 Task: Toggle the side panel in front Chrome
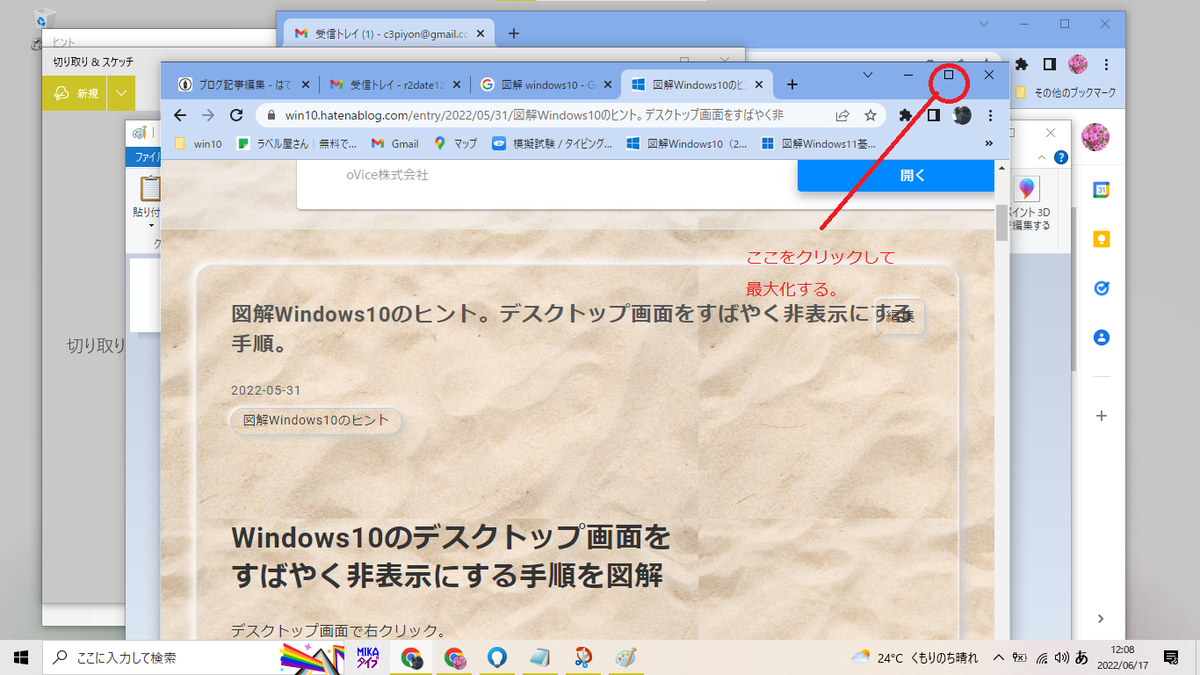[933, 115]
